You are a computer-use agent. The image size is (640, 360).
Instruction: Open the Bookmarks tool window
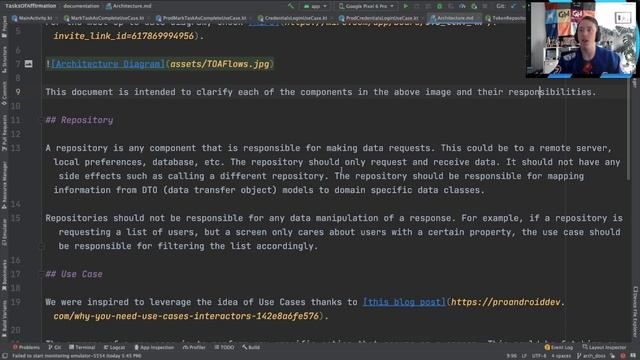pos(4,276)
